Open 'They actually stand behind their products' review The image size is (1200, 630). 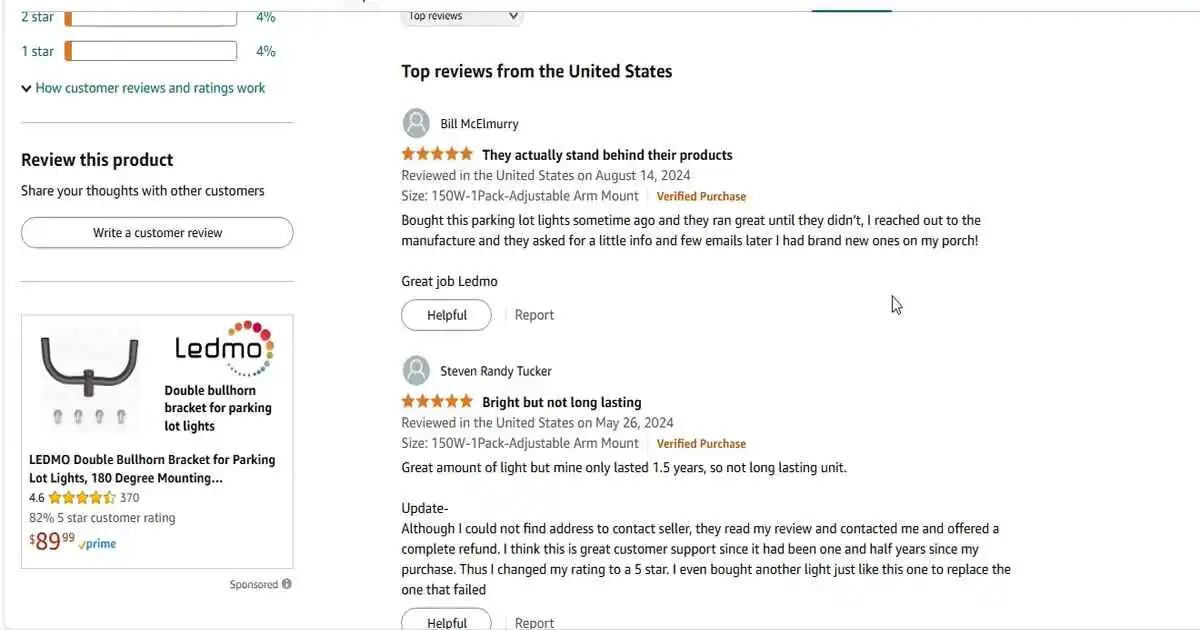[607, 155]
